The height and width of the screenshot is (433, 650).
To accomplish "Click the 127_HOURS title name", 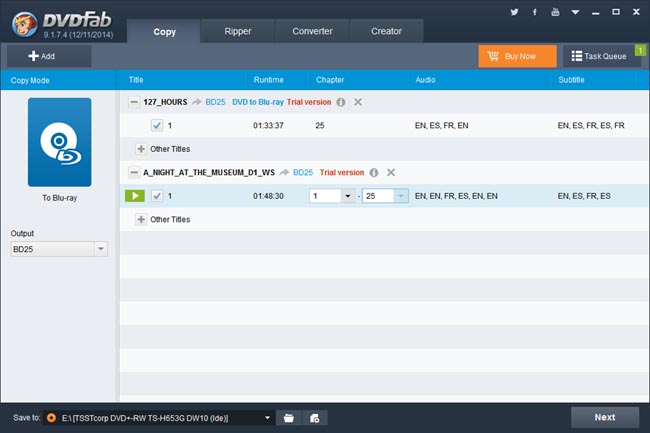I will [x=165, y=102].
